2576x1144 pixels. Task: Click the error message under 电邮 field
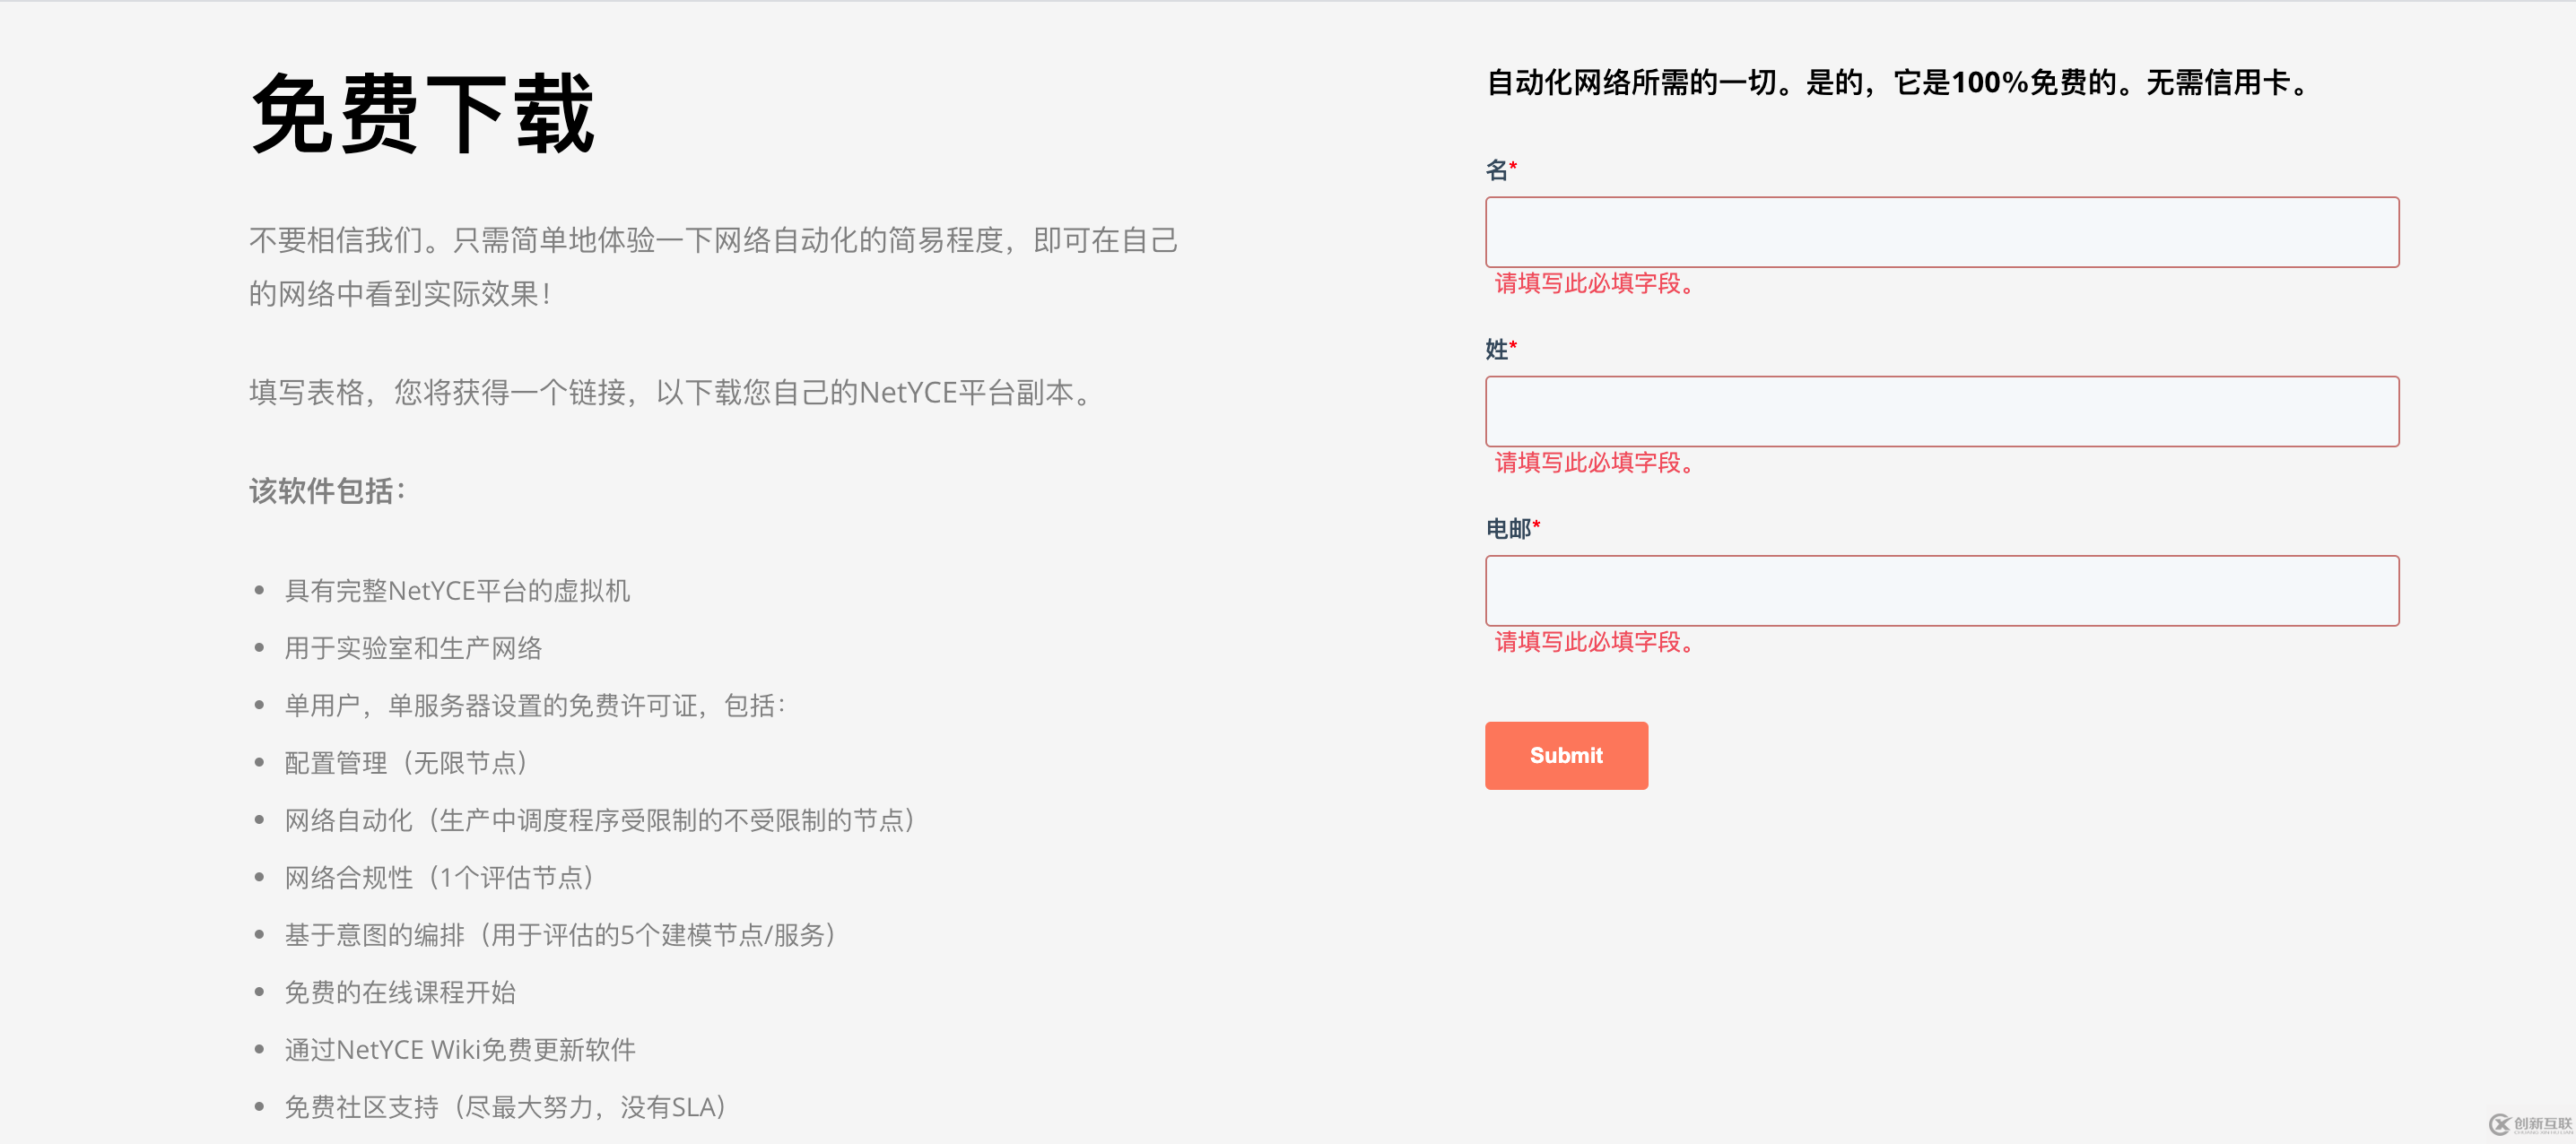(x=1593, y=642)
